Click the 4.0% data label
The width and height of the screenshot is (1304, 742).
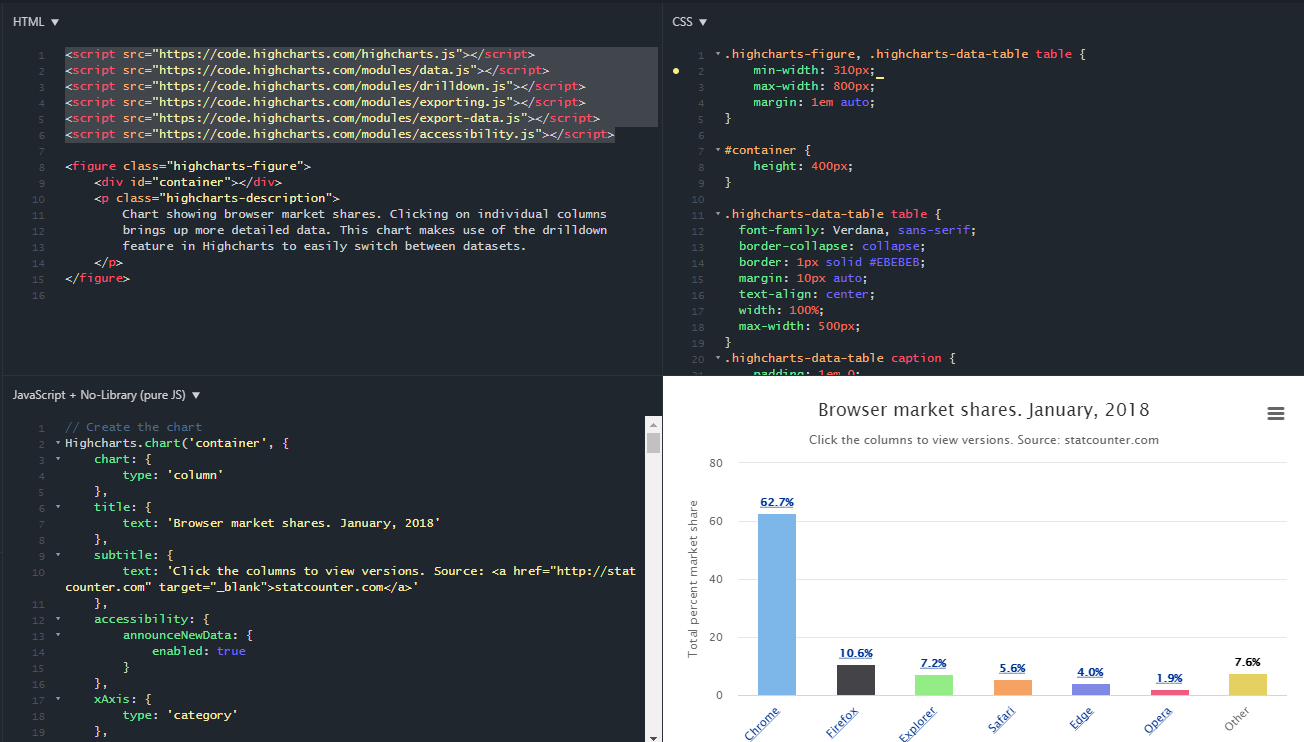pos(1091,672)
